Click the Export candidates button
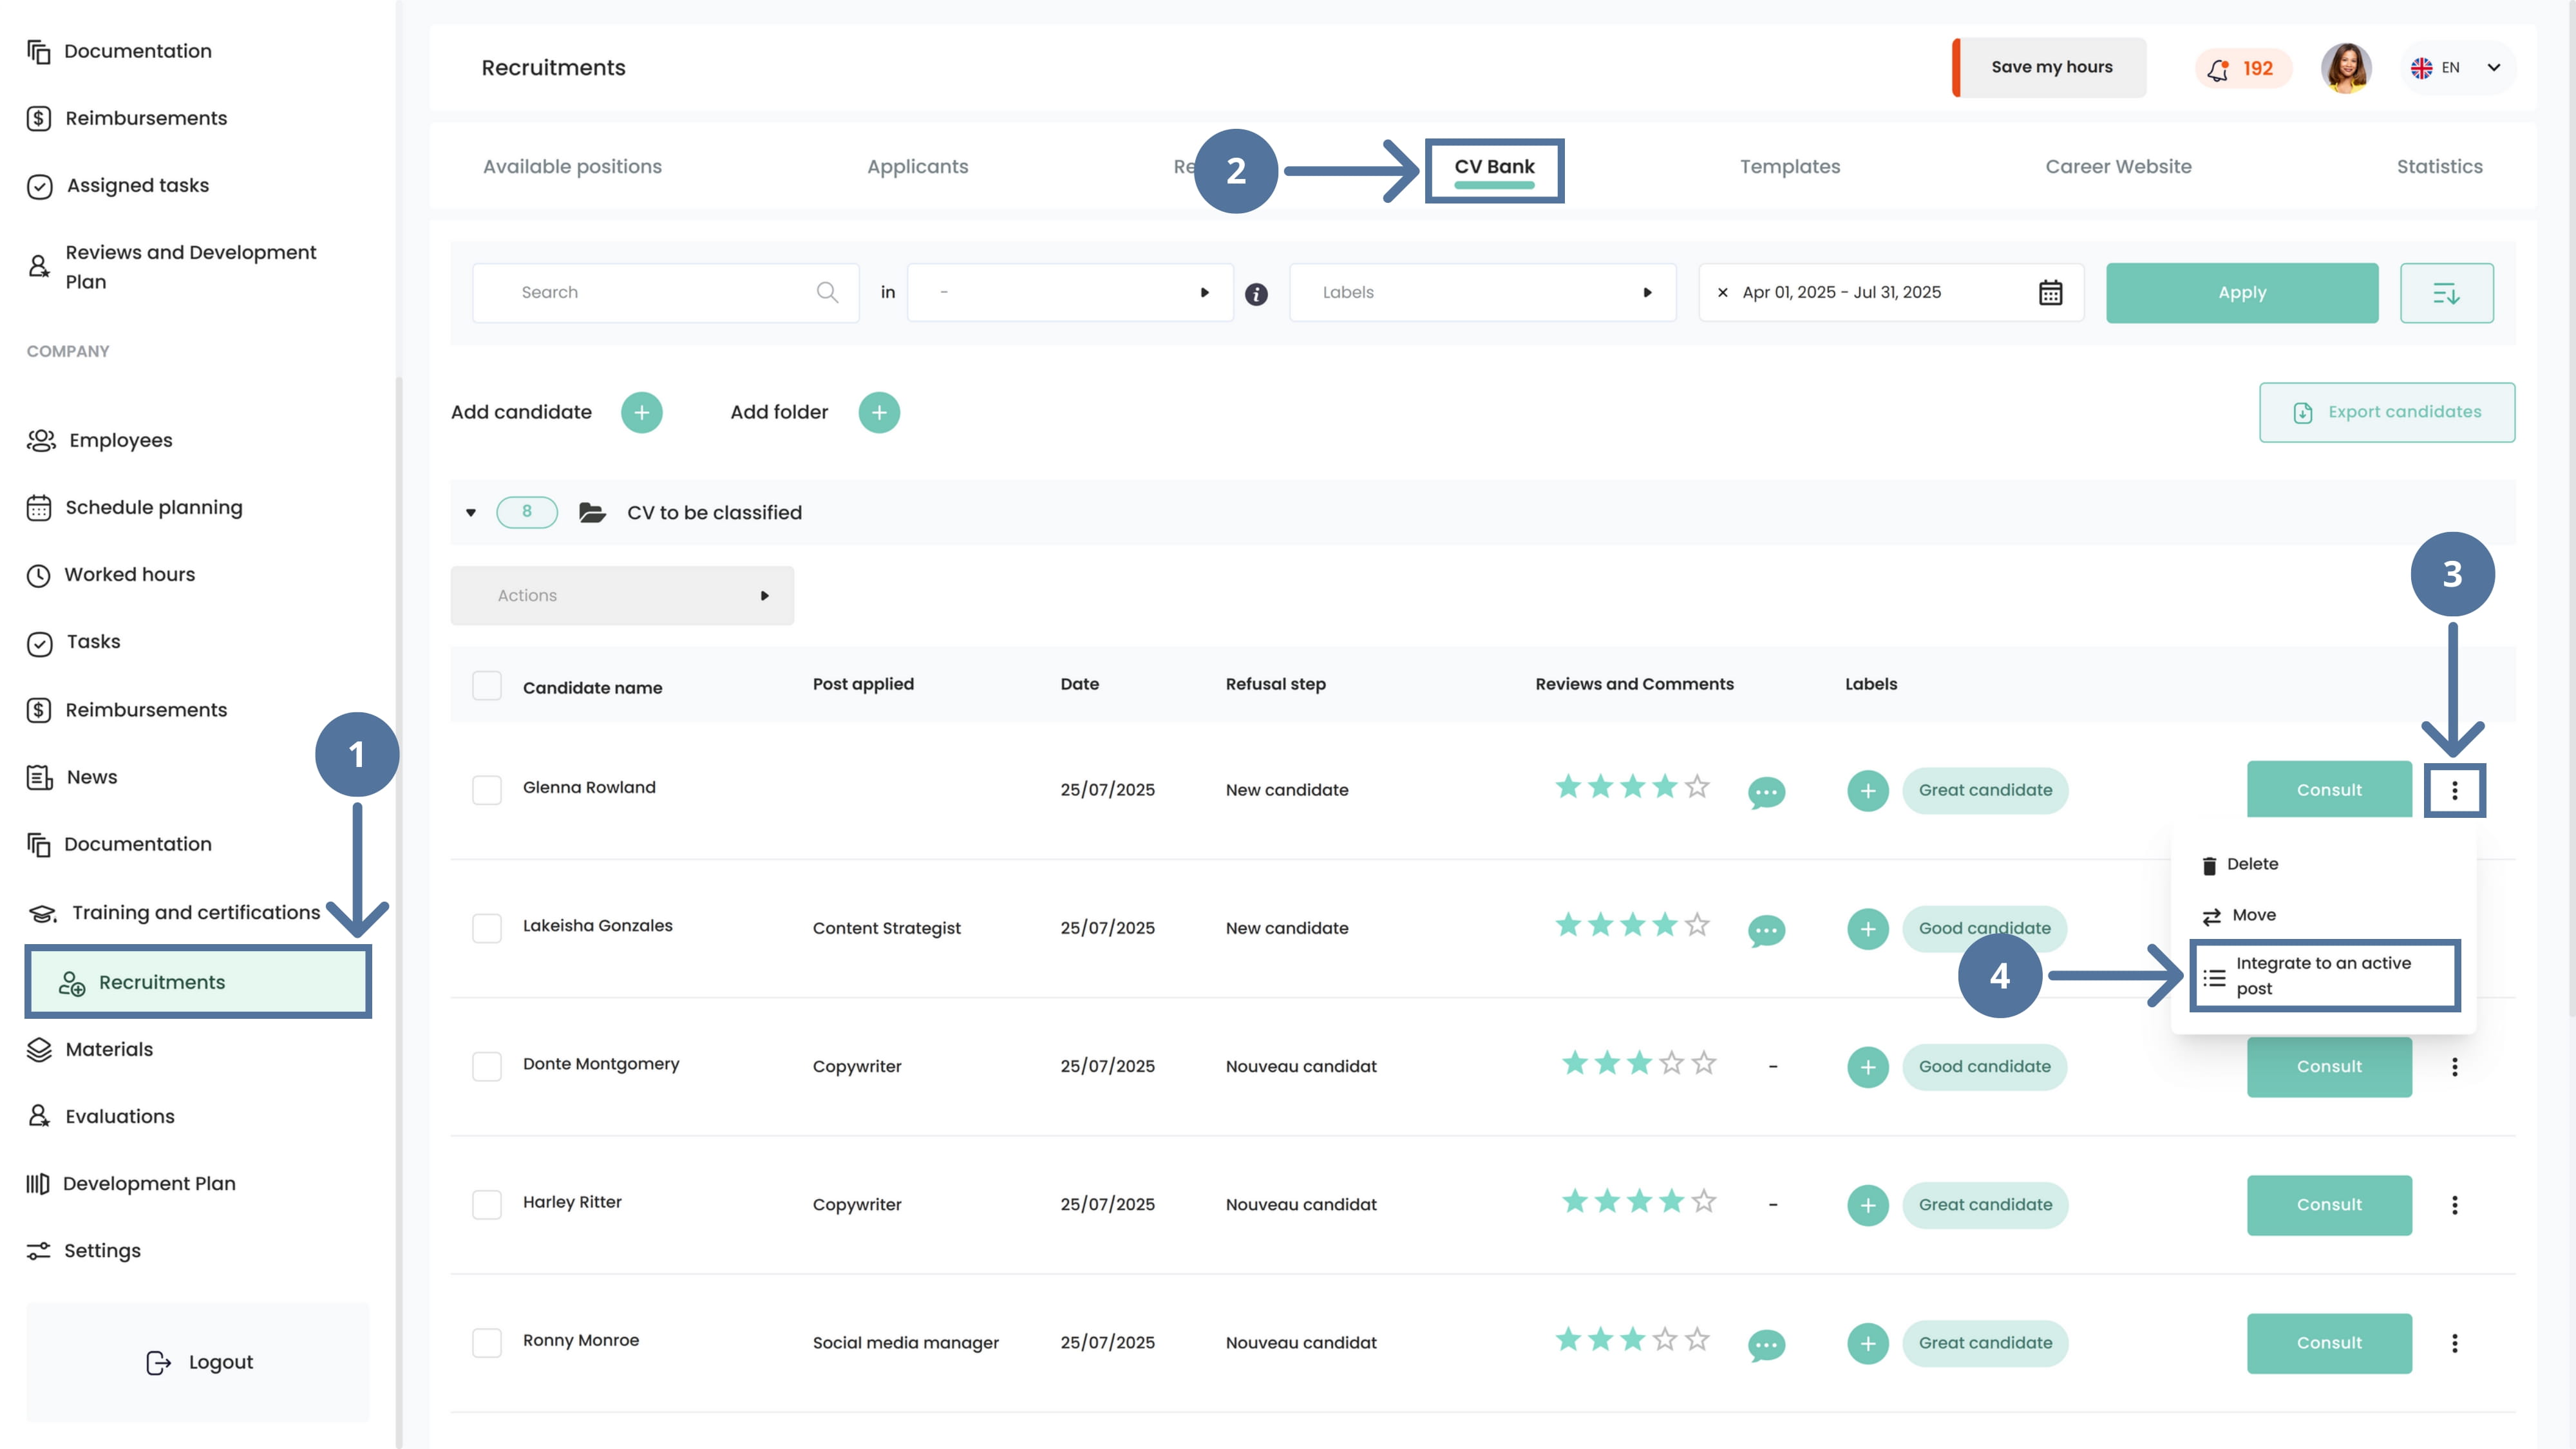 tap(2387, 412)
